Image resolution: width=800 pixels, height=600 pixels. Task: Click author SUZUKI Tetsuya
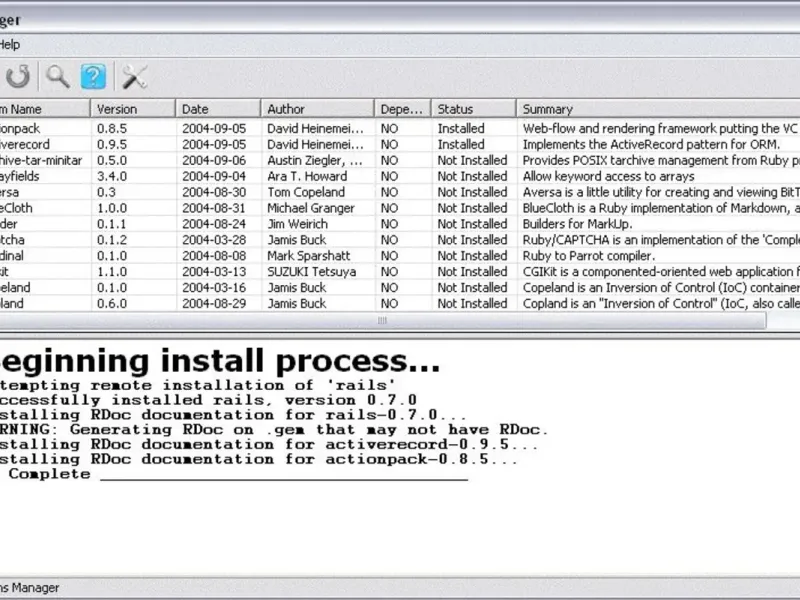(312, 271)
